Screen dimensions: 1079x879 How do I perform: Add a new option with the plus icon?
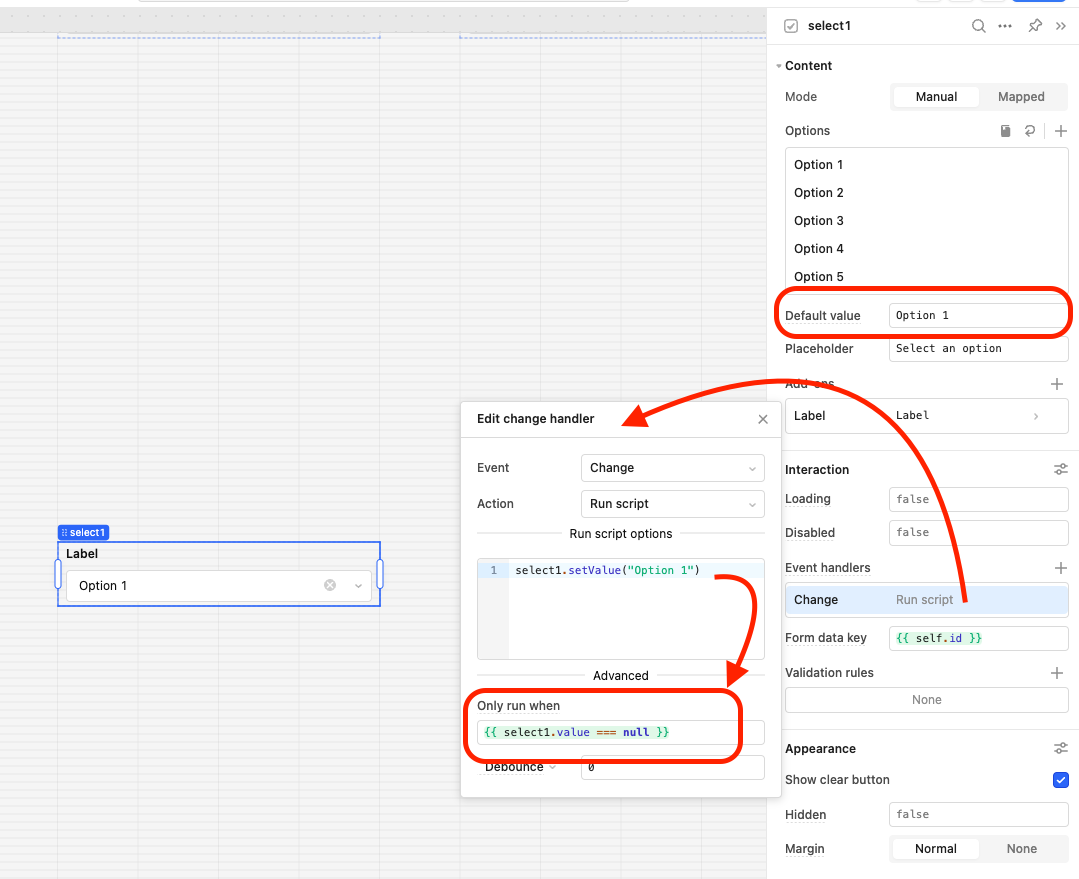point(1060,130)
